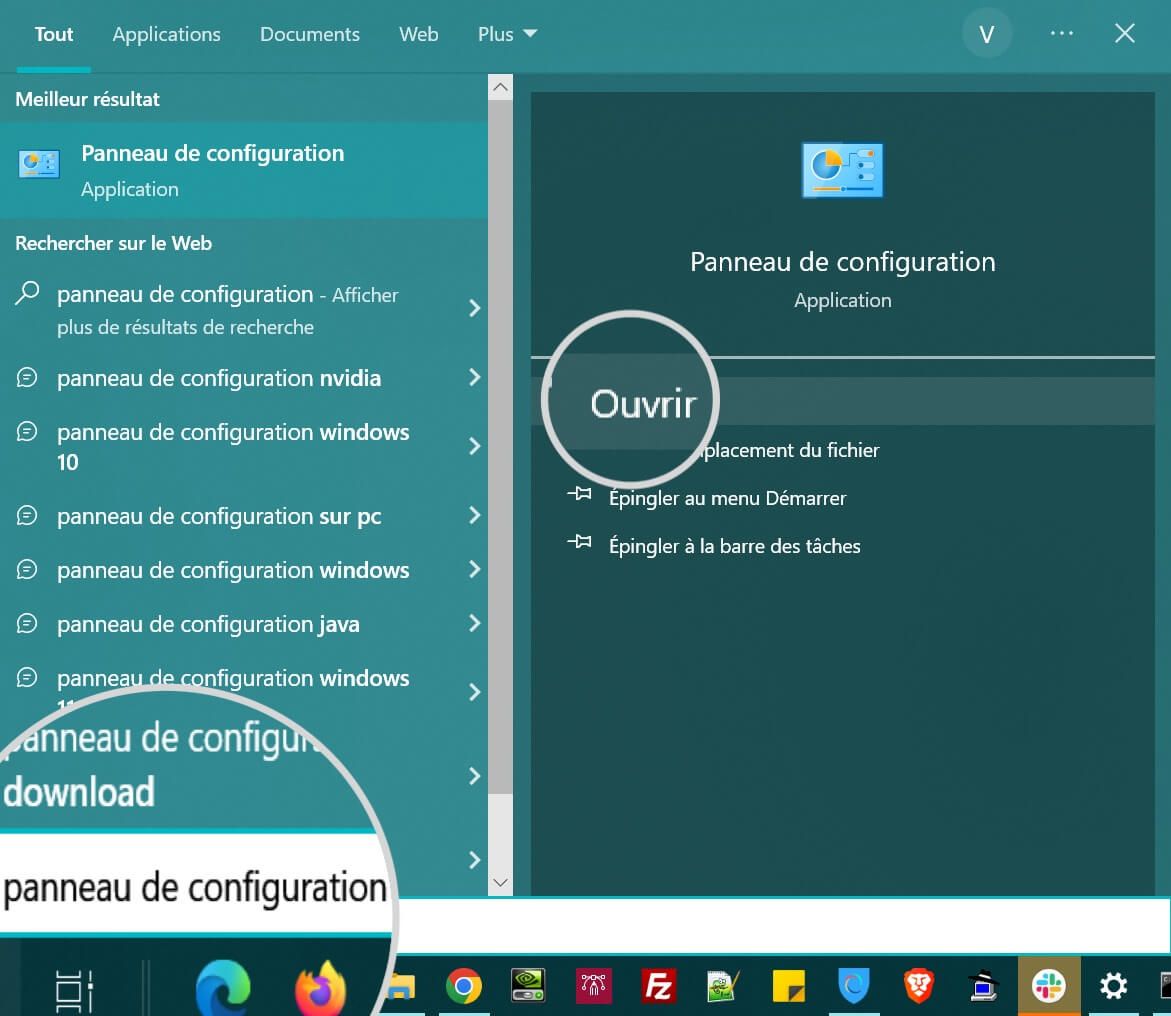Select suggestion 'panneau de configuration sur pc'
Image resolution: width=1171 pixels, height=1016 pixels.
click(219, 516)
